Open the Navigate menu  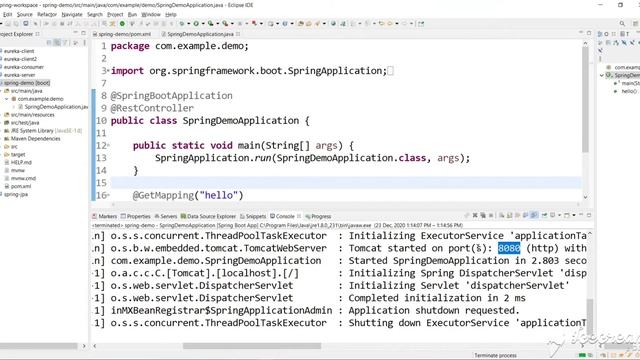click(x=72, y=14)
